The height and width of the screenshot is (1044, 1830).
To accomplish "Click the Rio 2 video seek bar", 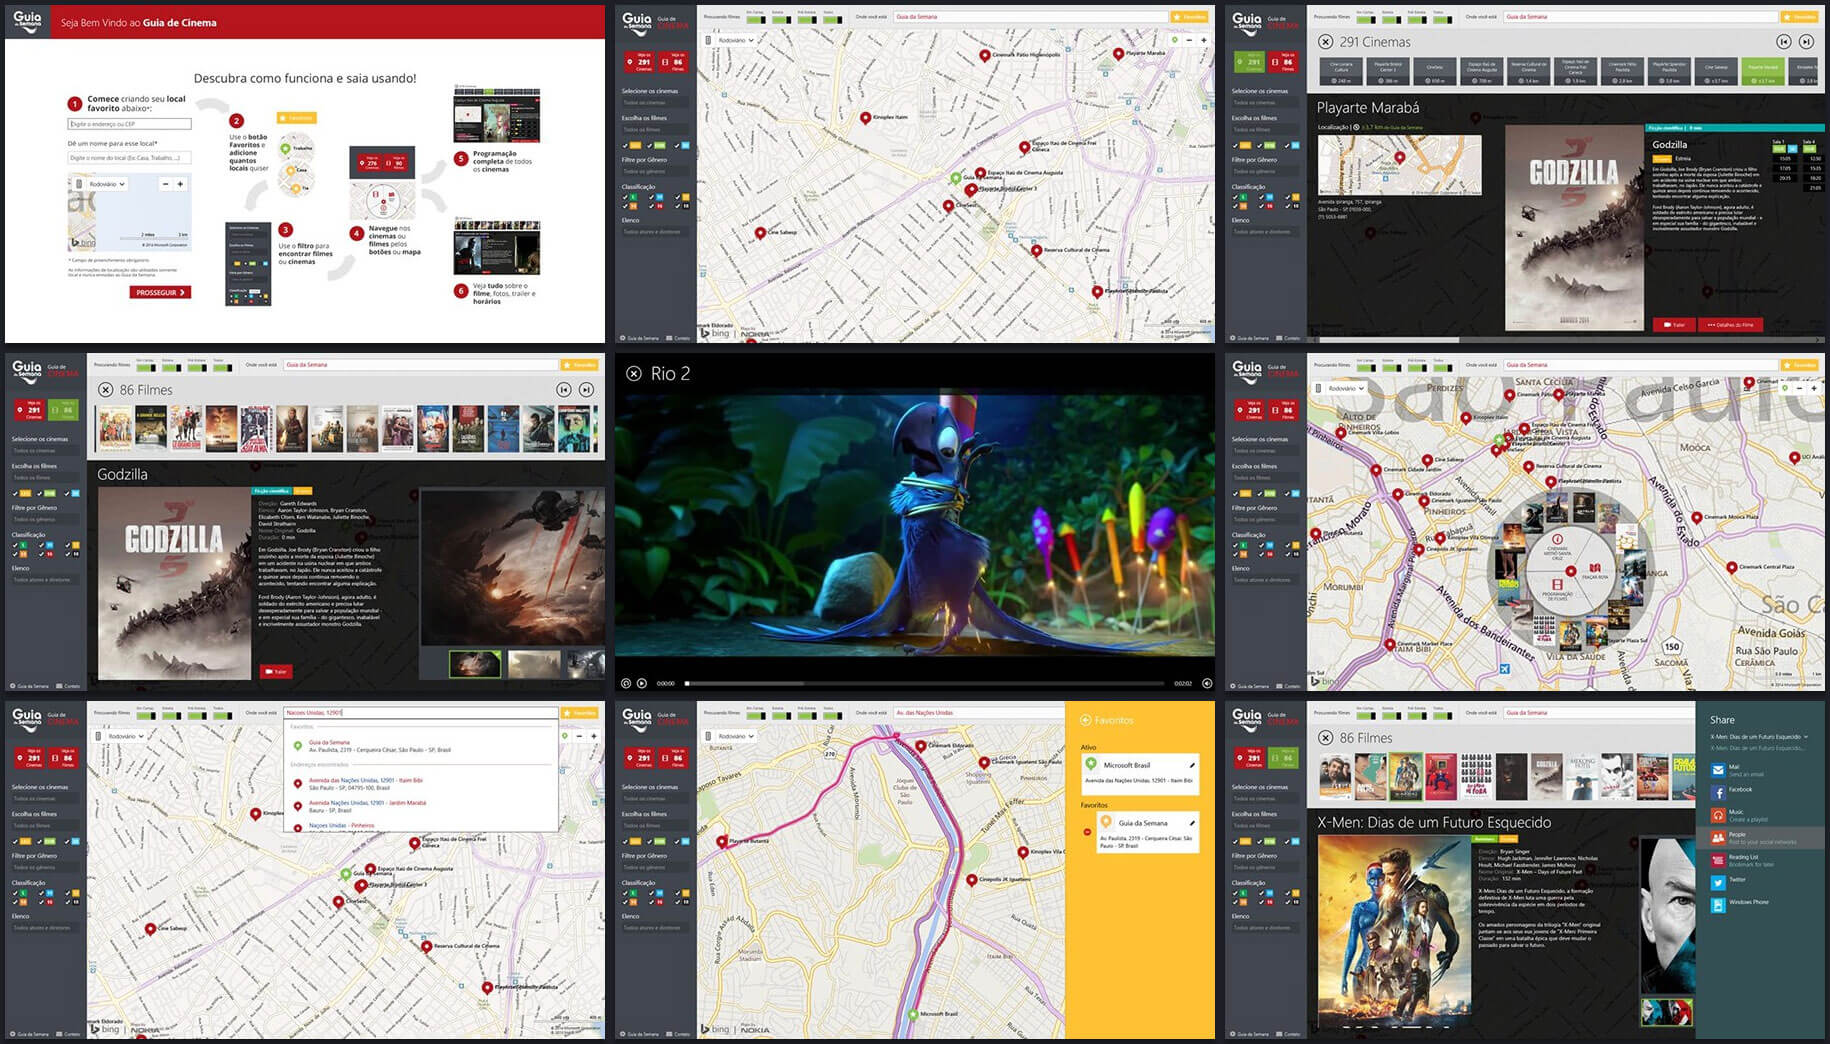I will click(x=925, y=683).
